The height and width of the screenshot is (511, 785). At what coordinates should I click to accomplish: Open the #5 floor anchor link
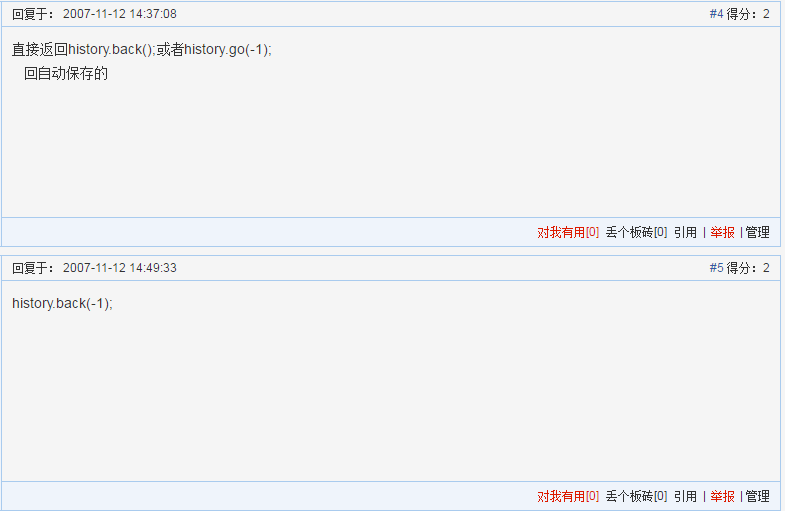tap(716, 268)
